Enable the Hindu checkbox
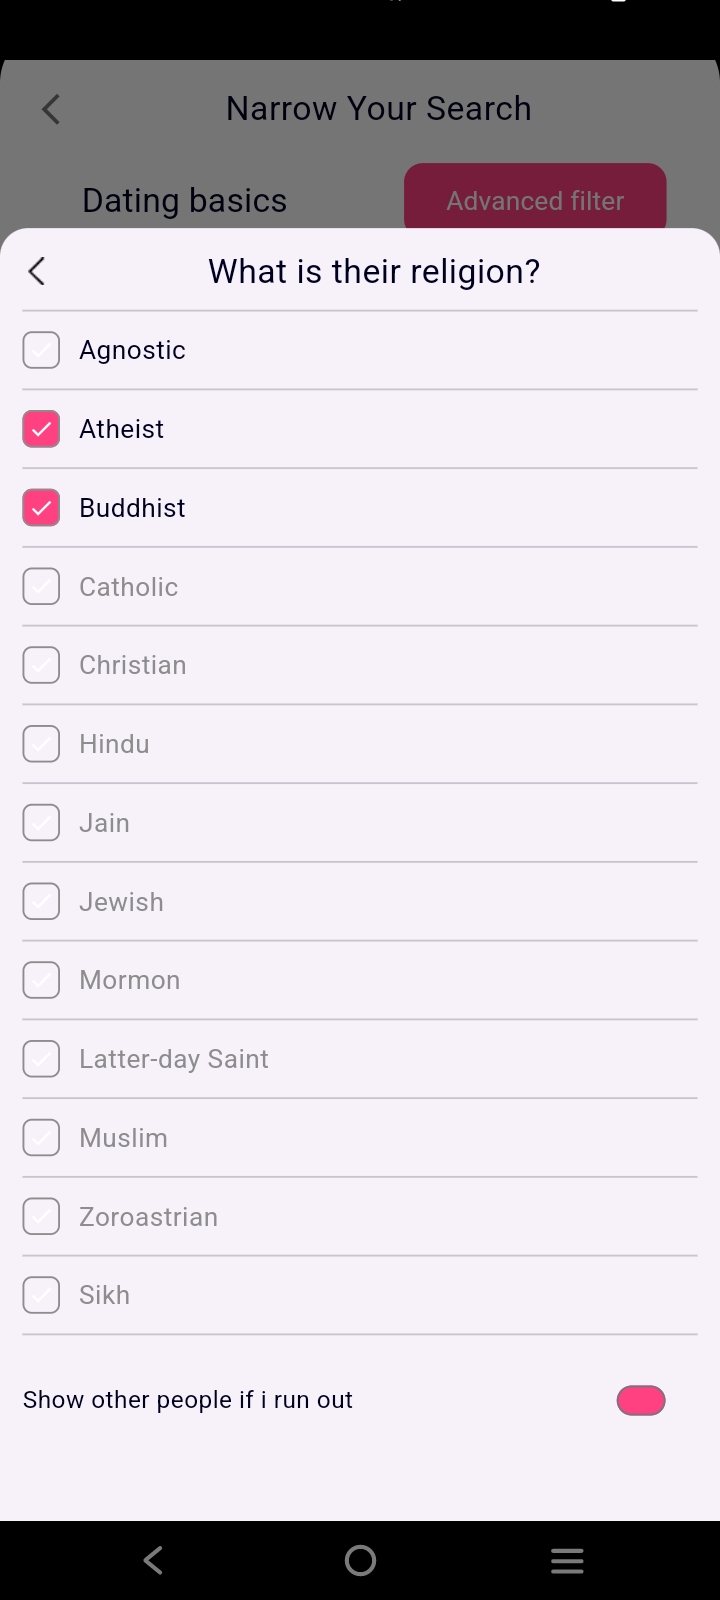The image size is (720, 1600). [41, 744]
